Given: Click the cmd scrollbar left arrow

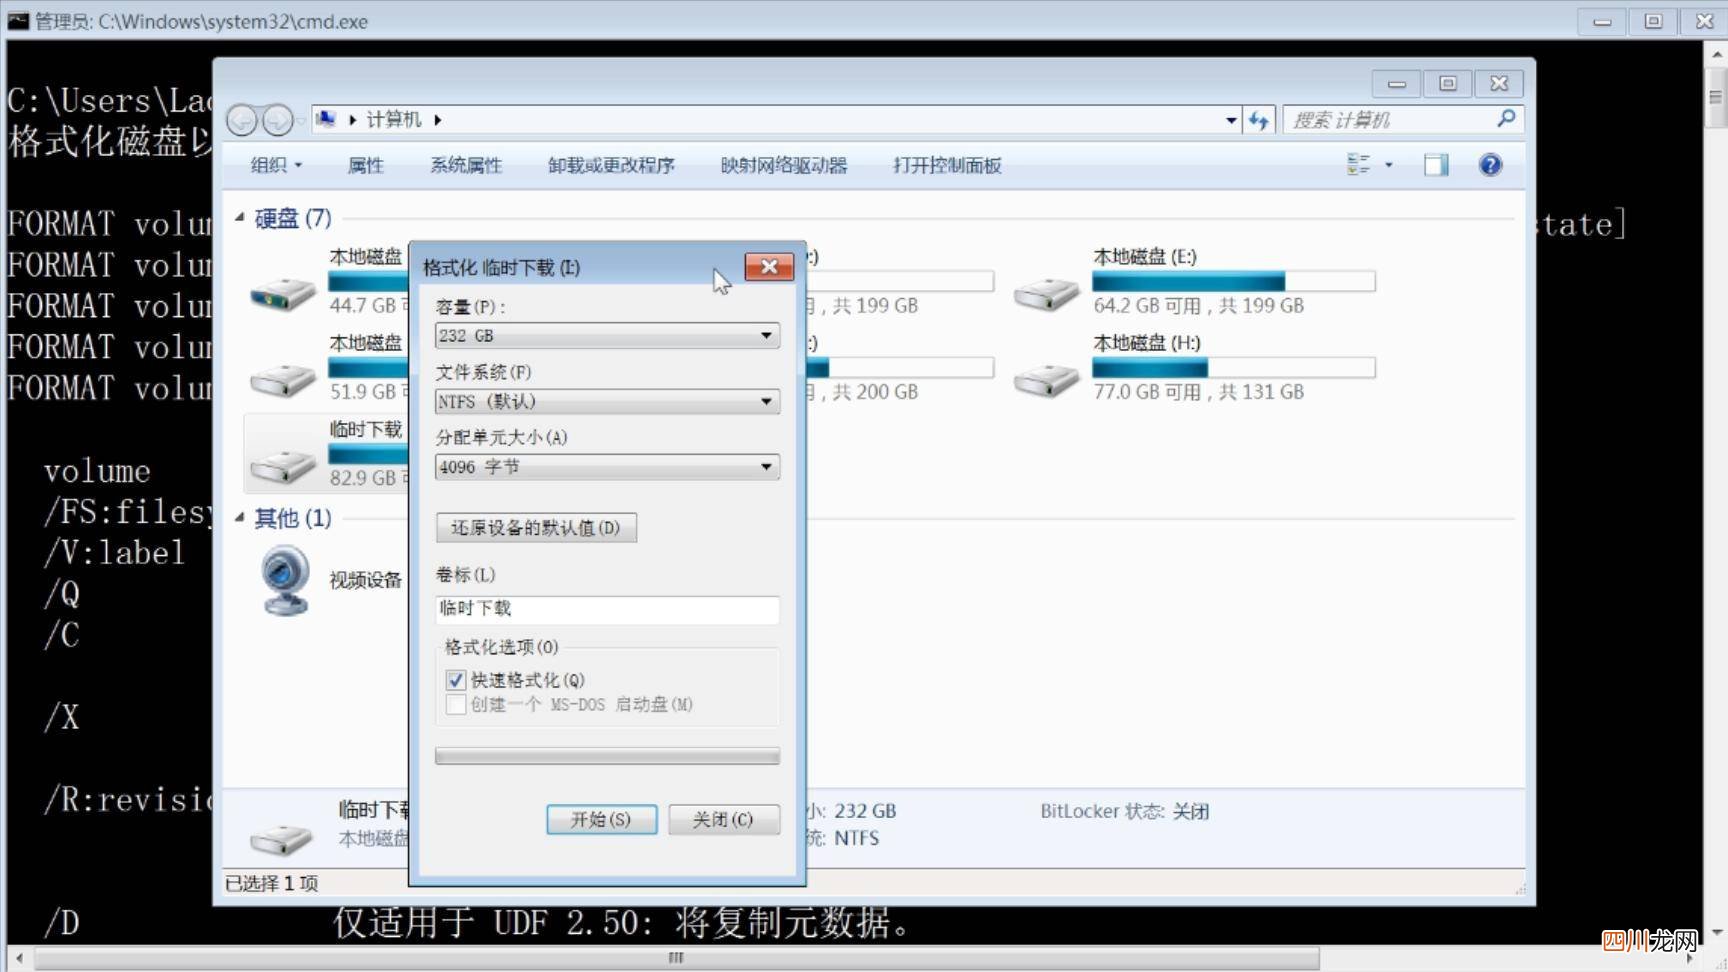Looking at the screenshot, I should pyautogui.click(x=19, y=958).
